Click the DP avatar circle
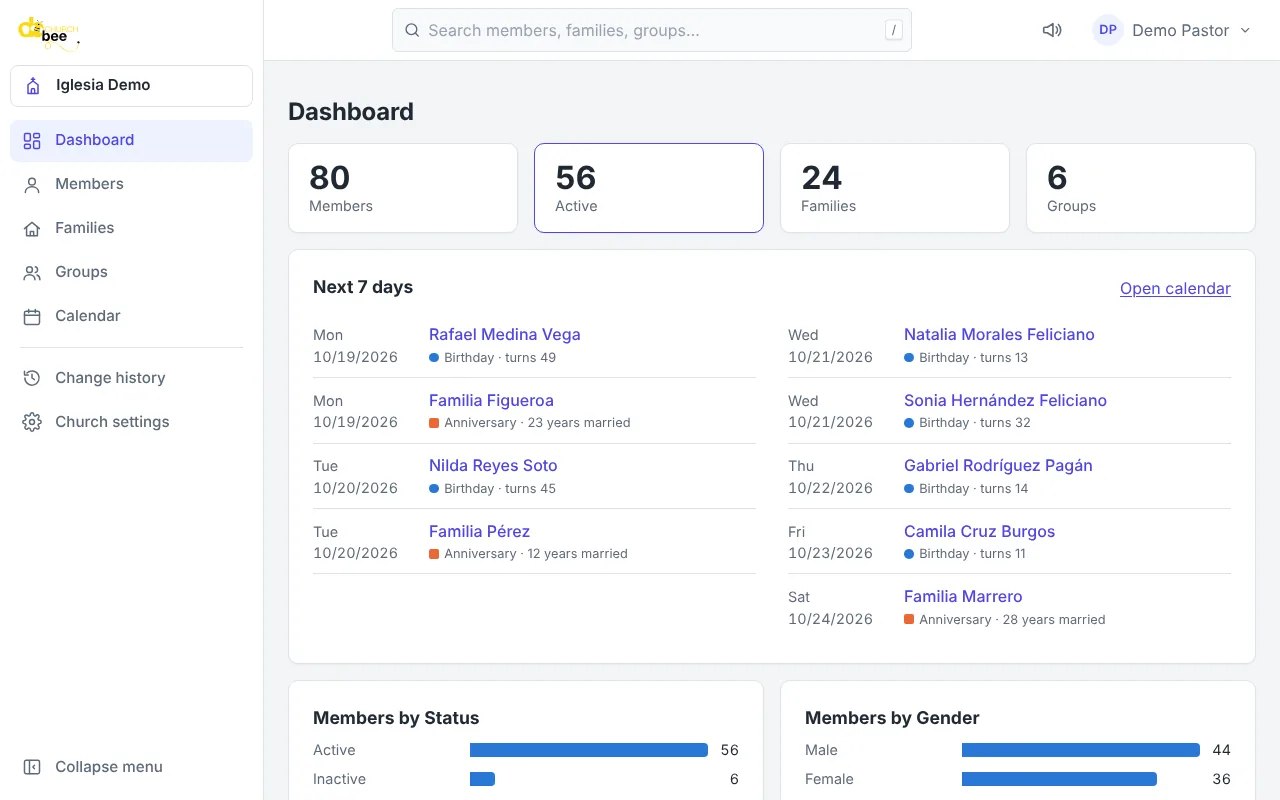 tap(1108, 30)
